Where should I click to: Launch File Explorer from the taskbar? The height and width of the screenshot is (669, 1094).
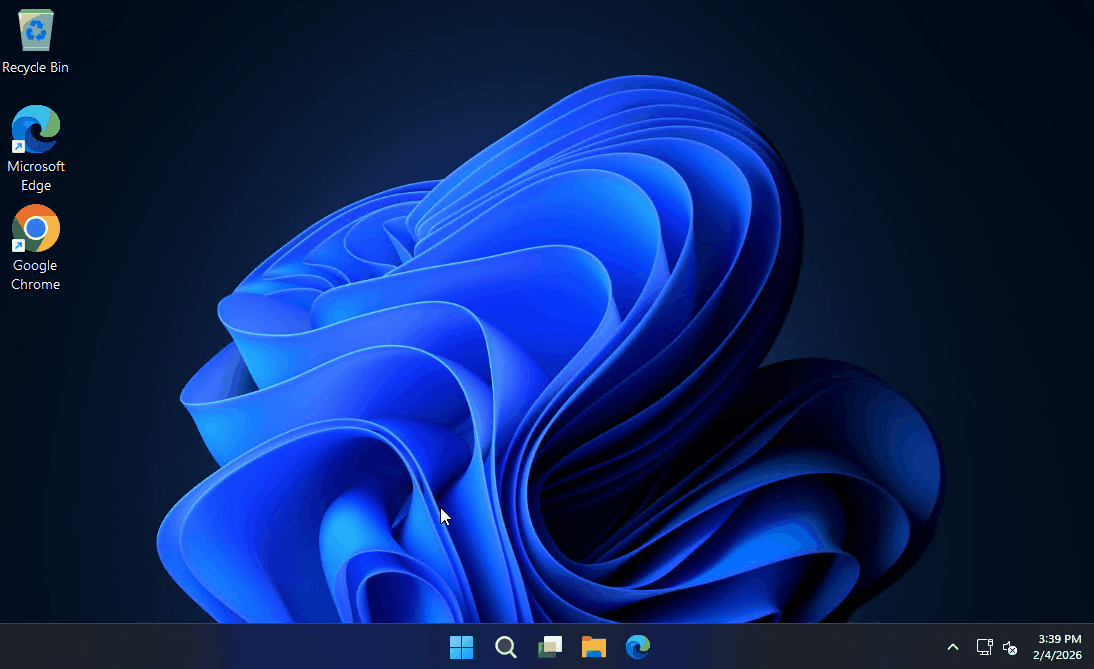[x=594, y=647]
